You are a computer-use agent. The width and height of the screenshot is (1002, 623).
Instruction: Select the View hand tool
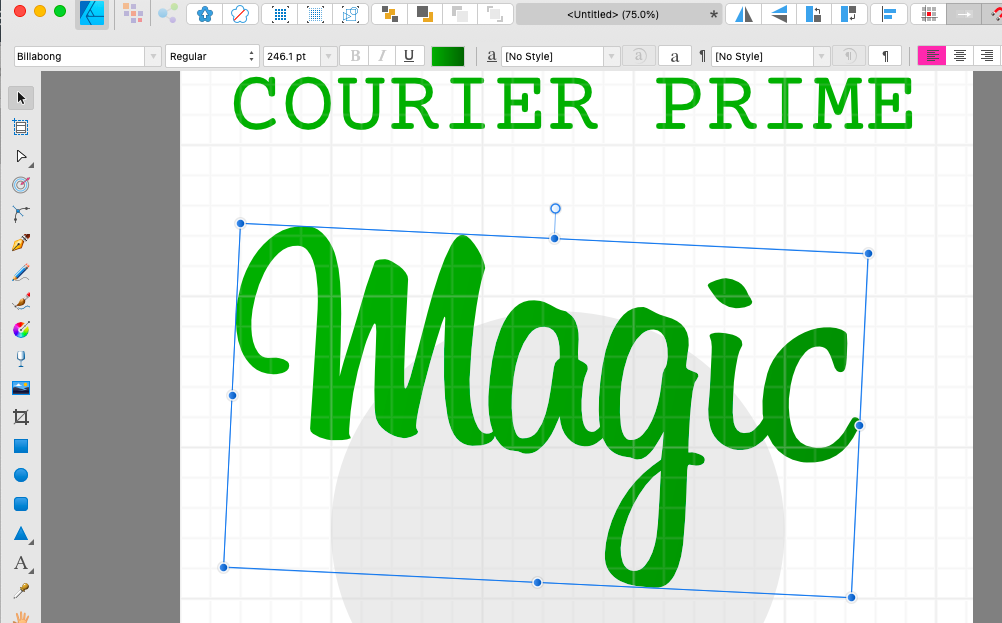tap(21, 617)
